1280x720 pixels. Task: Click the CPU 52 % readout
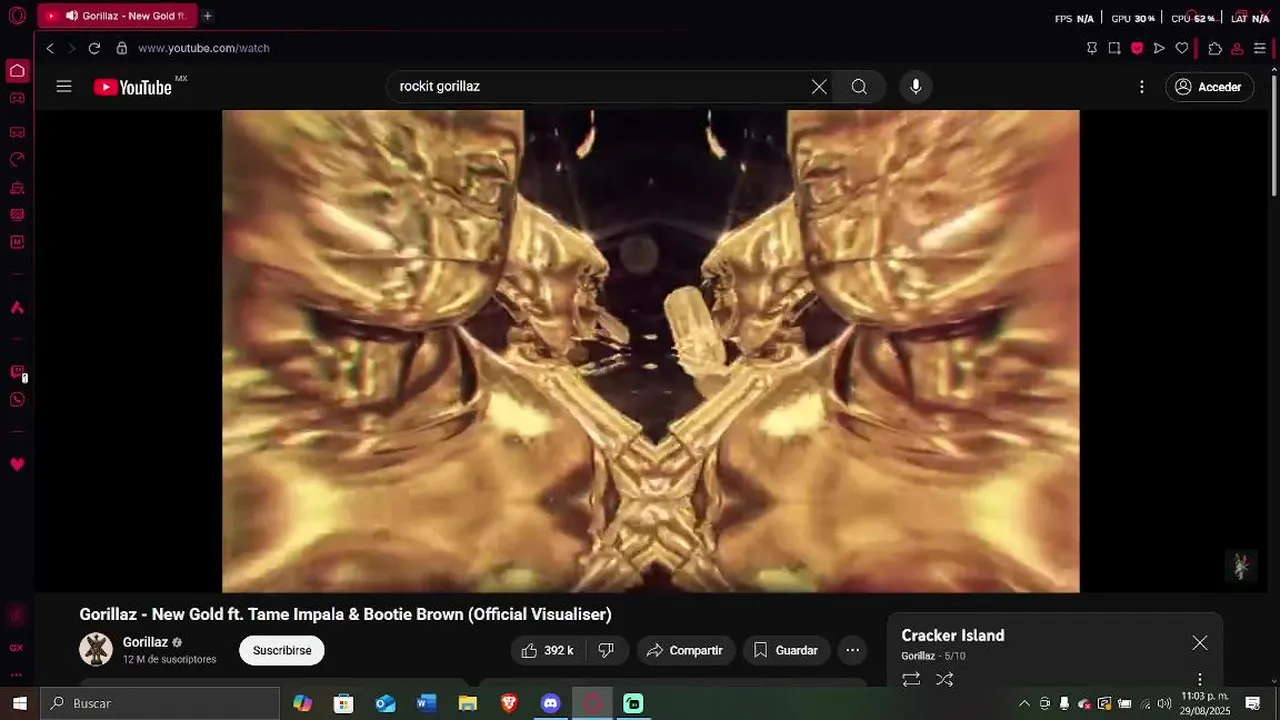coord(1193,18)
